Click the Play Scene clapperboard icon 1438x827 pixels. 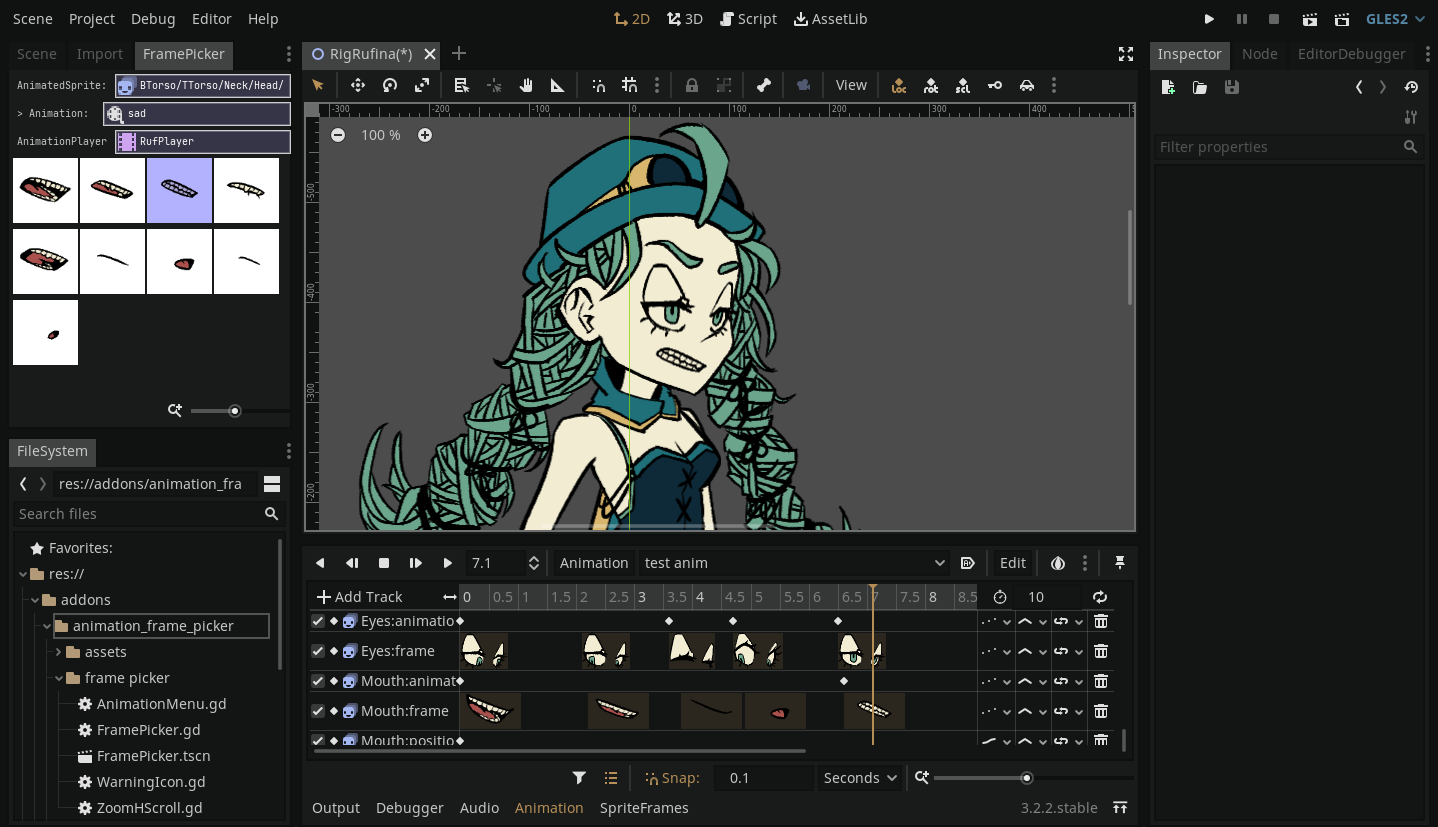click(1310, 19)
